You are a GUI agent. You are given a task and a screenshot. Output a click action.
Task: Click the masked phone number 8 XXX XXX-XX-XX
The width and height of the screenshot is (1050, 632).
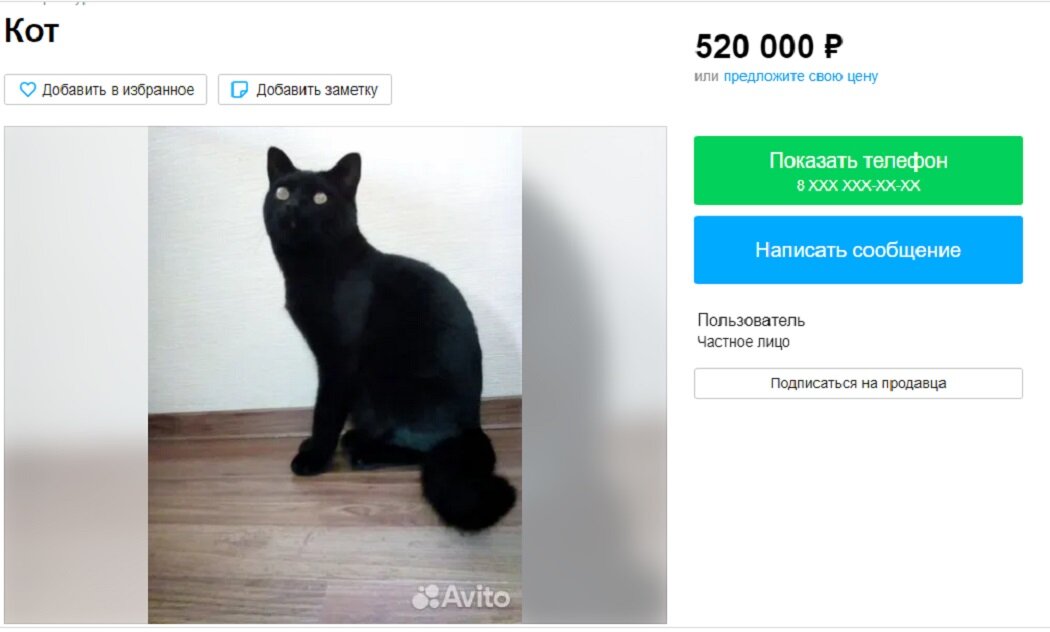click(858, 185)
